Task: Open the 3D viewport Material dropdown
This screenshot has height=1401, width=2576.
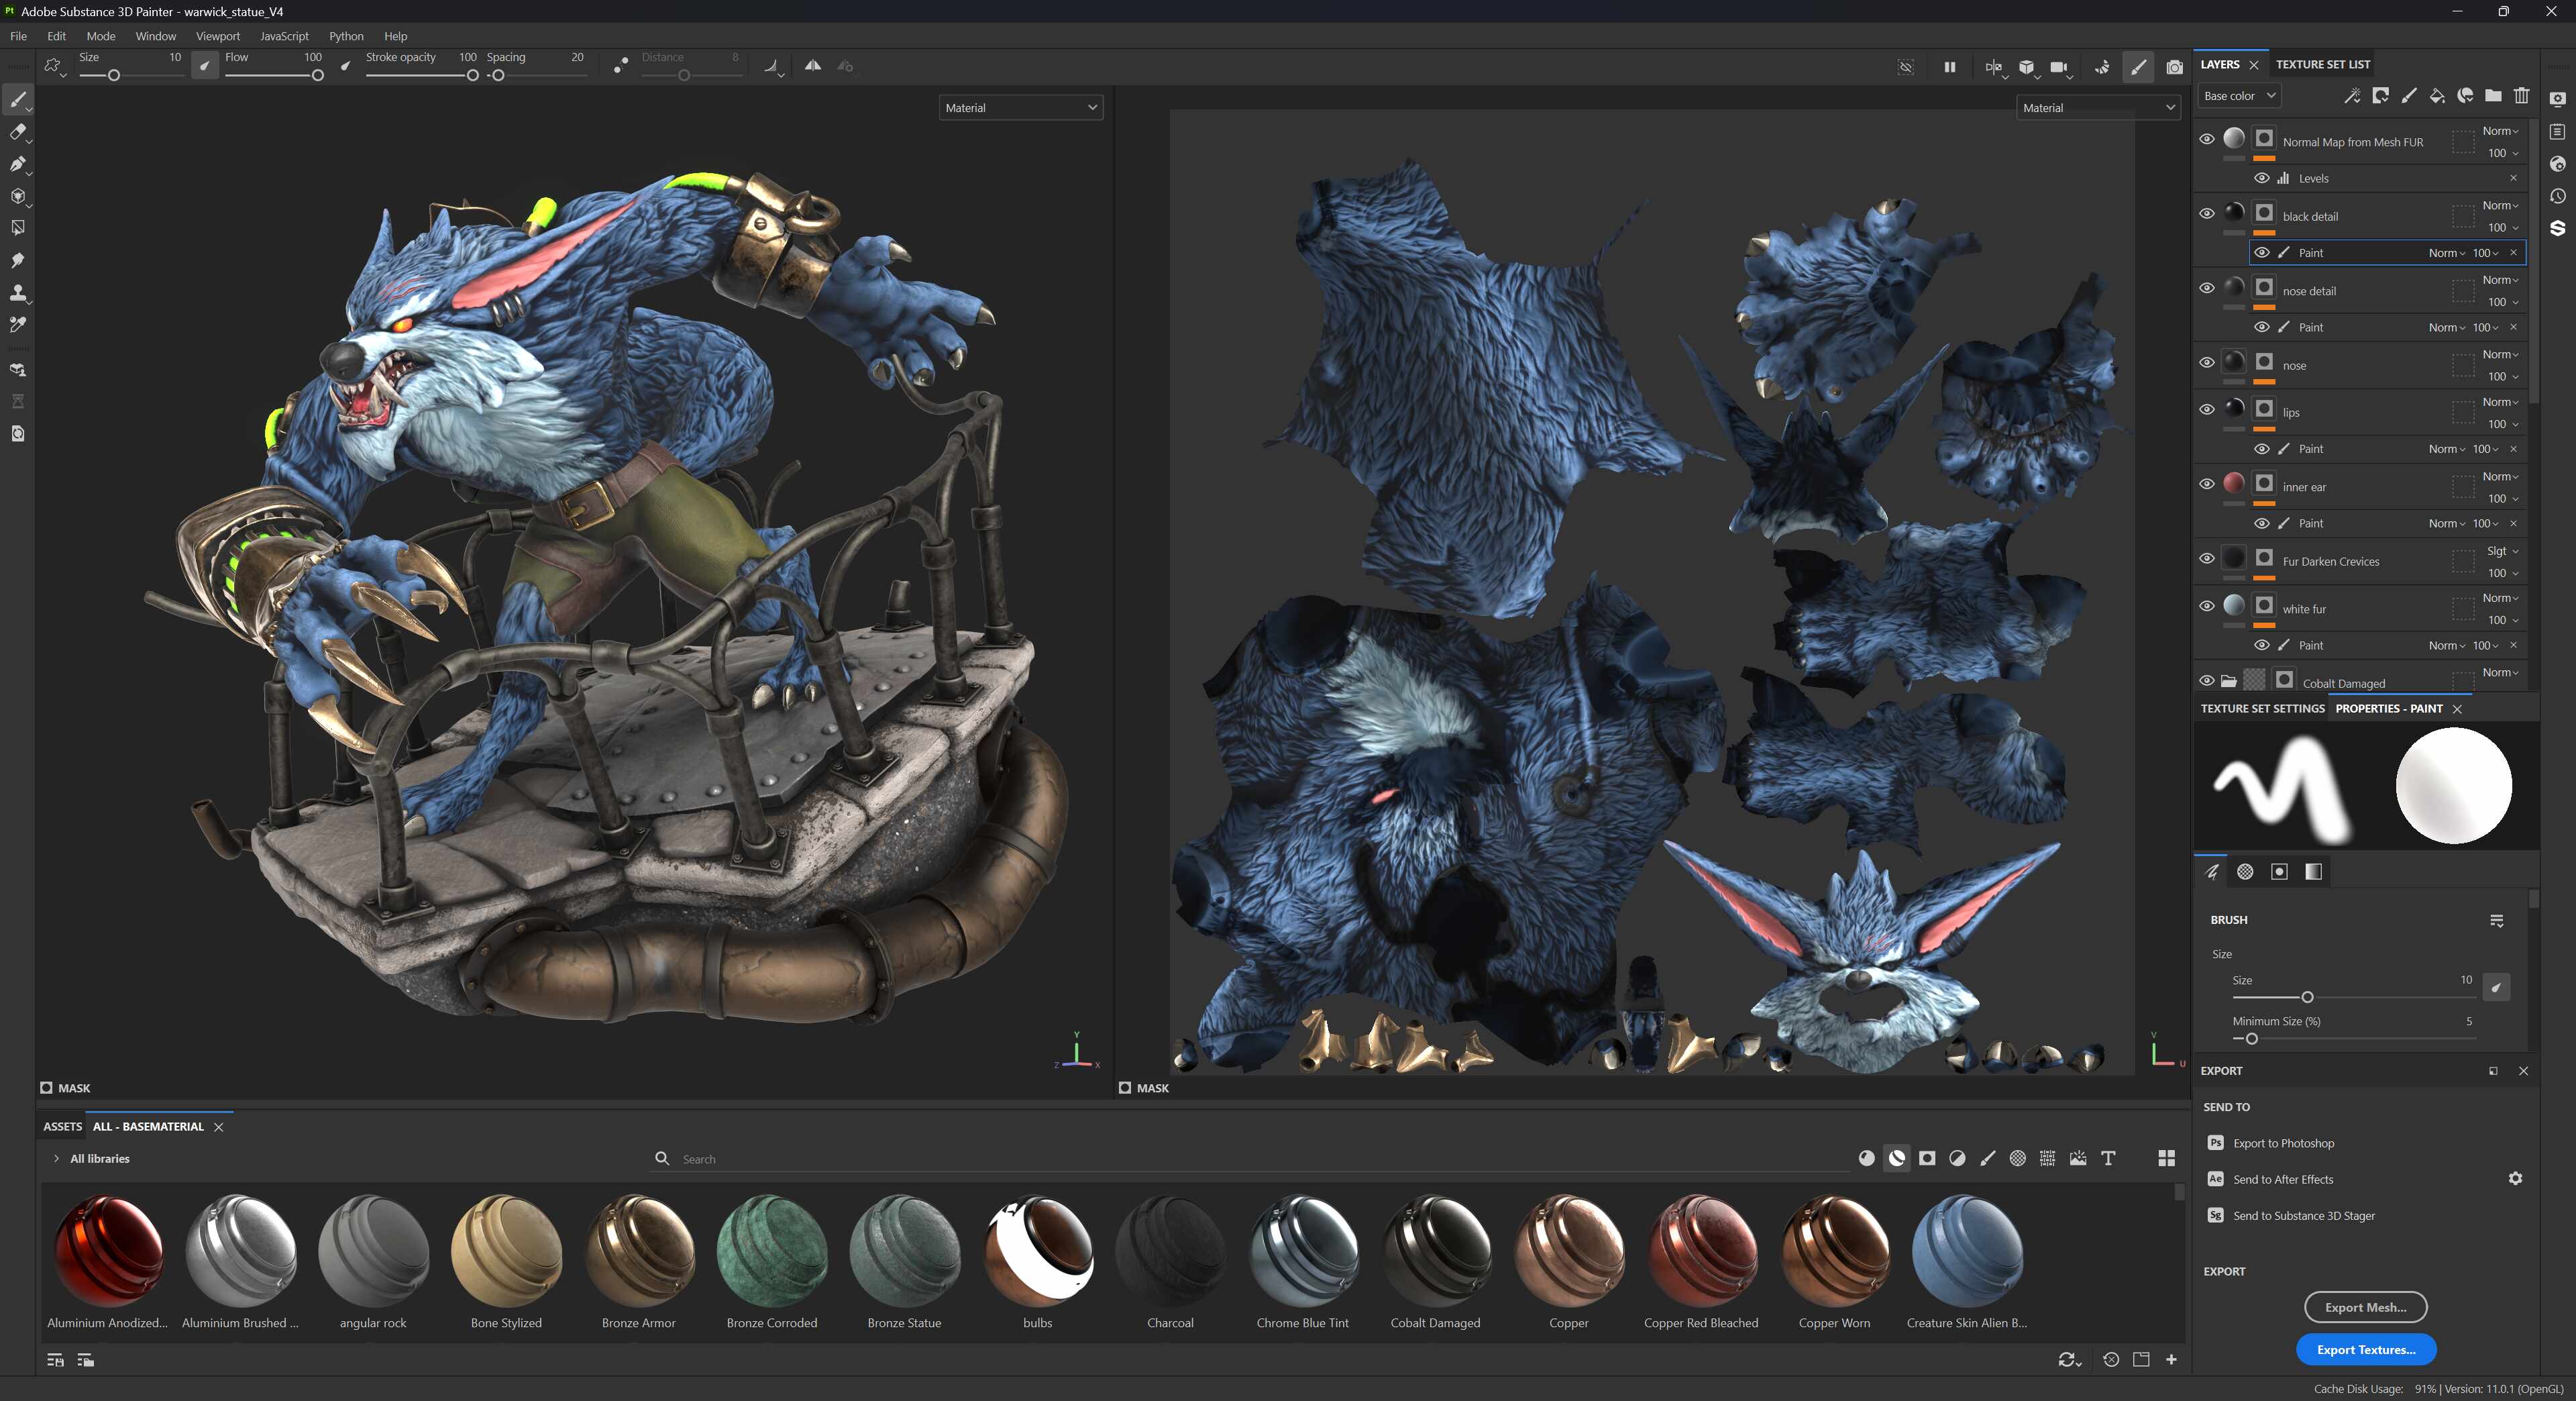Action: point(1020,108)
